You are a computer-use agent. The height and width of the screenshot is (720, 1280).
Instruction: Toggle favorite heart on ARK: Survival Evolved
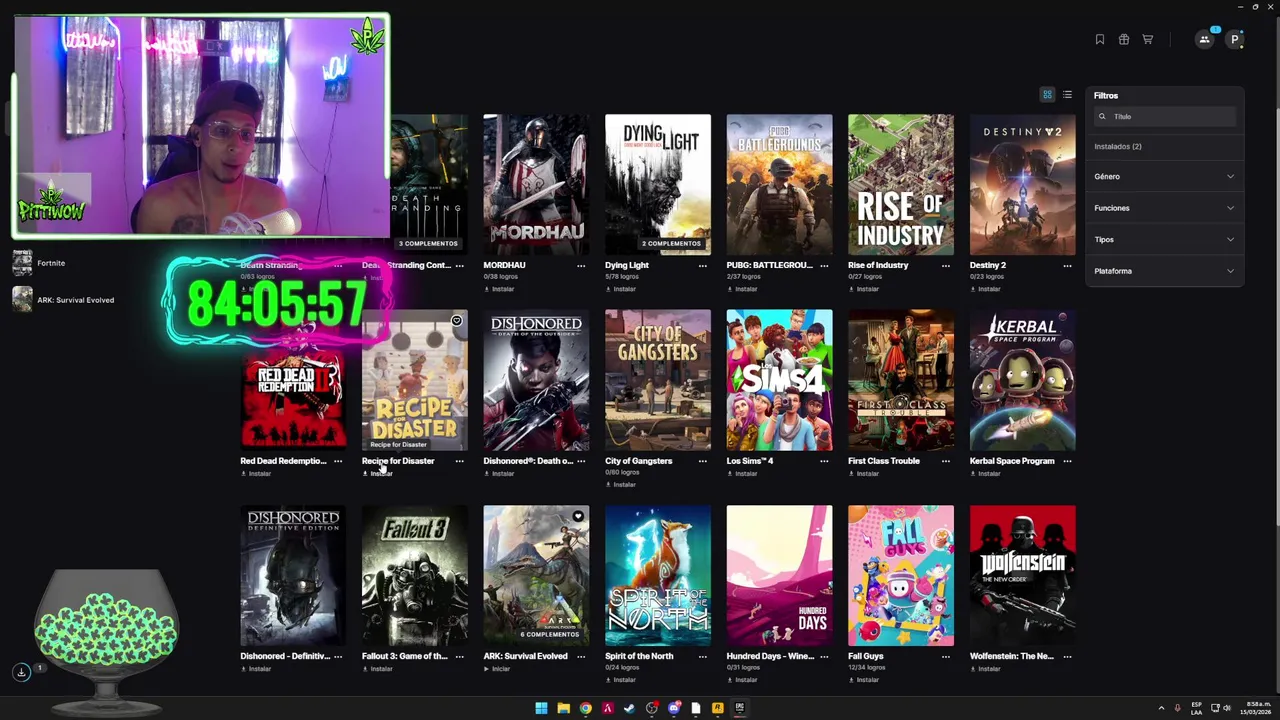click(578, 517)
